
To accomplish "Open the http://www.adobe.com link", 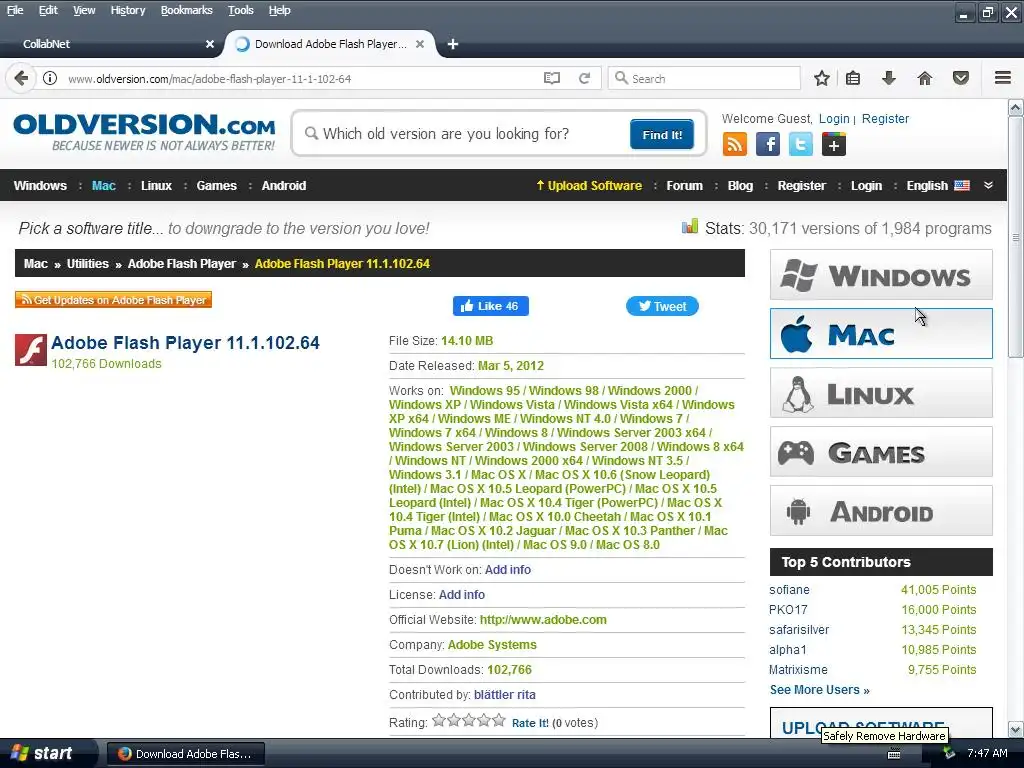I will coord(543,620).
